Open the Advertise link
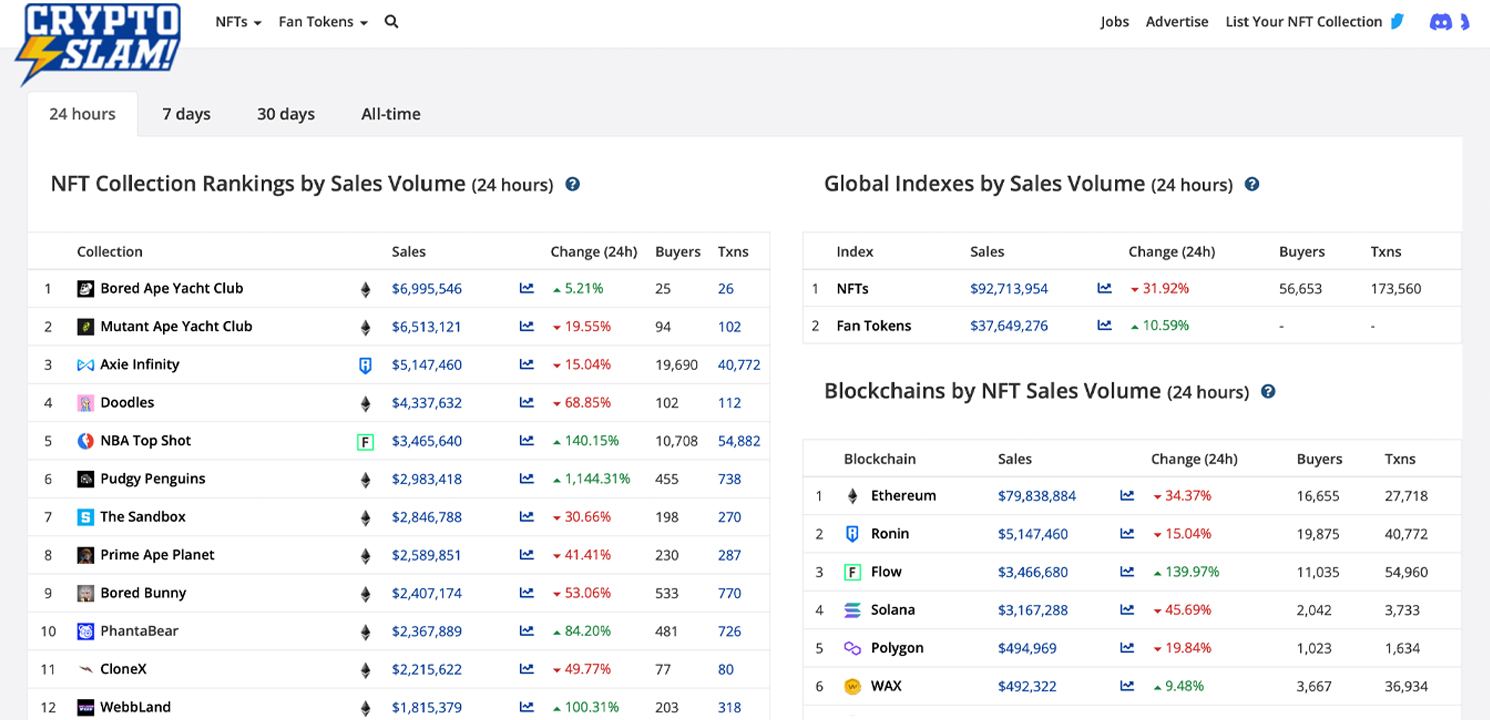 click(x=1177, y=21)
